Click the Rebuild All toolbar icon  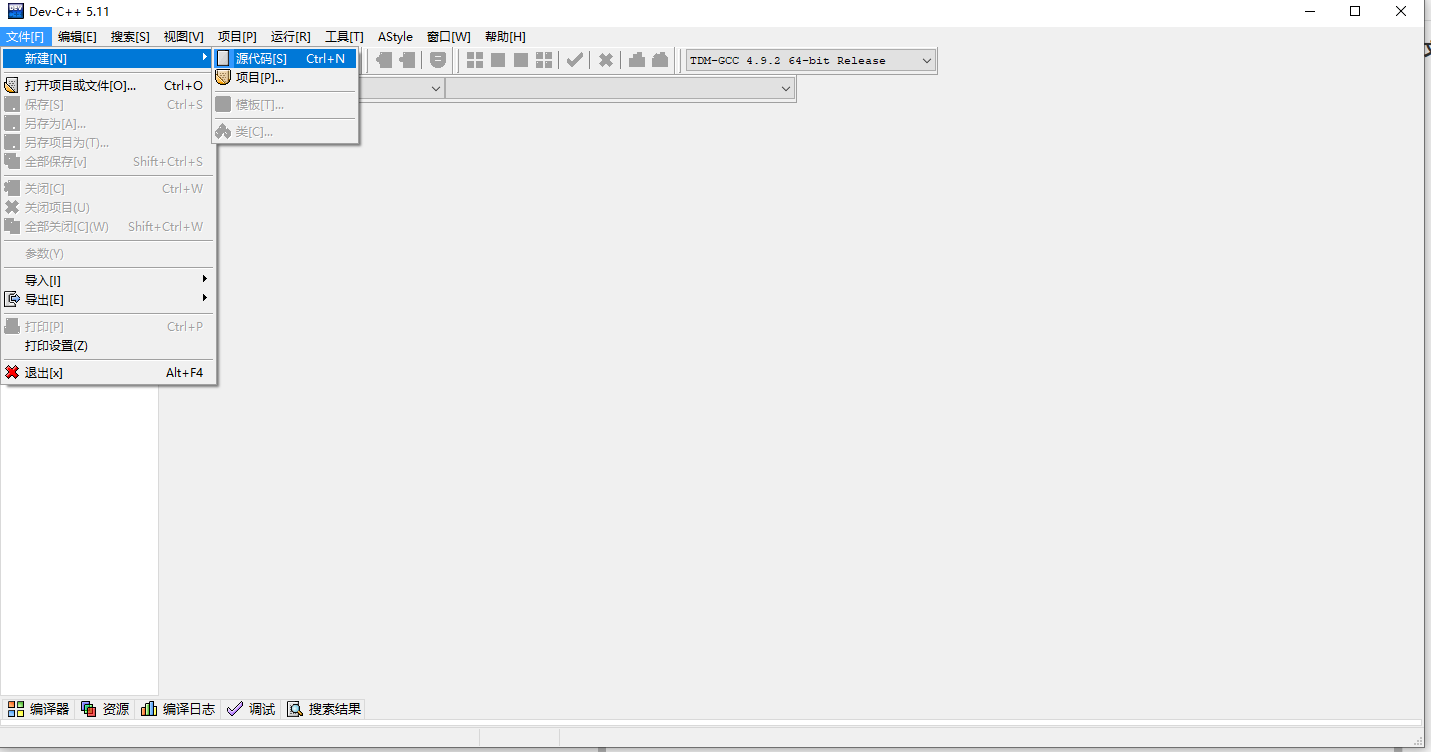tap(544, 60)
